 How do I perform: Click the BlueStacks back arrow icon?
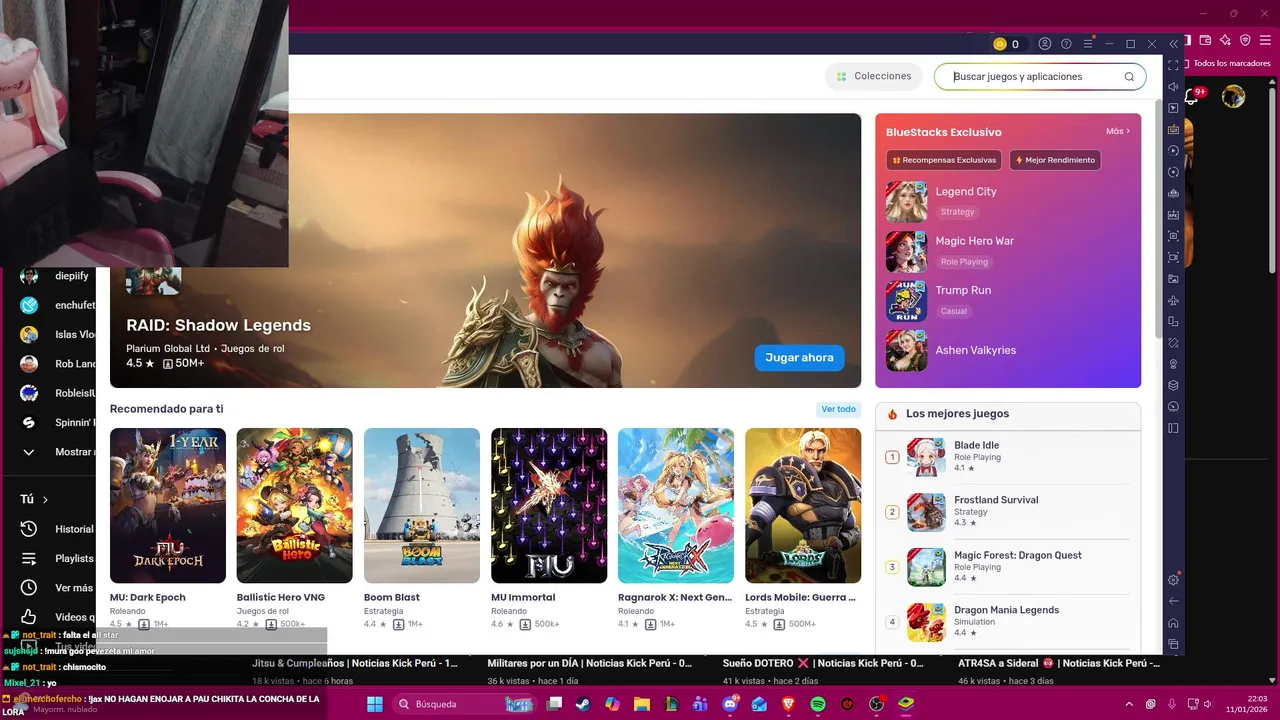[x=1174, y=601]
